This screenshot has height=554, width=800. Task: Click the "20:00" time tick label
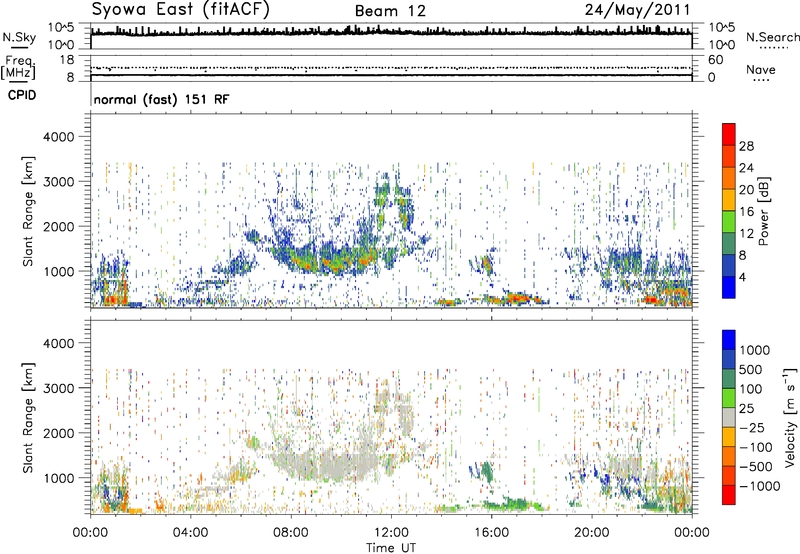pos(591,533)
